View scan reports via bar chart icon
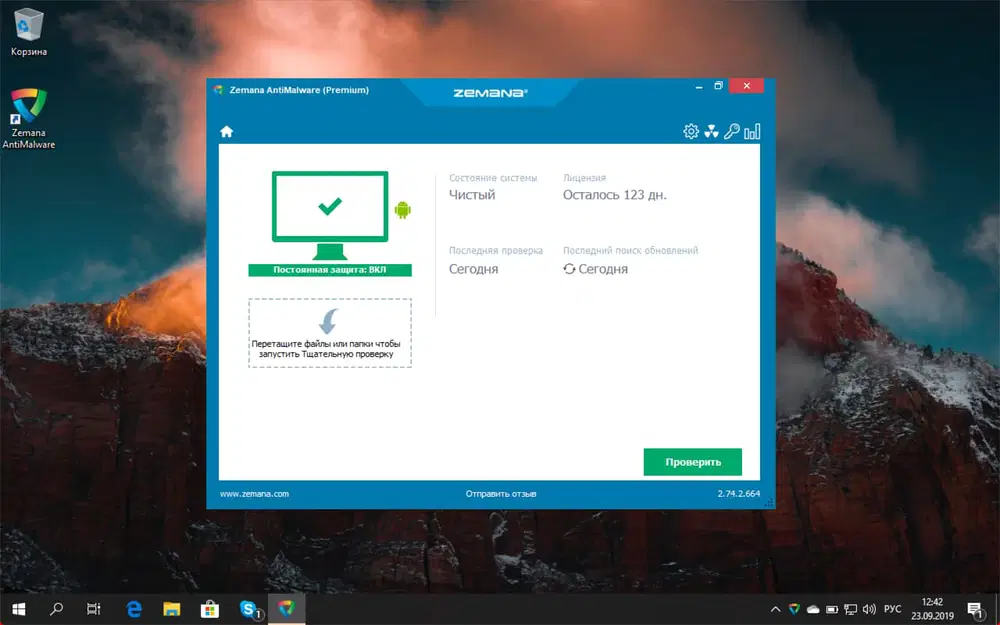 pos(751,131)
